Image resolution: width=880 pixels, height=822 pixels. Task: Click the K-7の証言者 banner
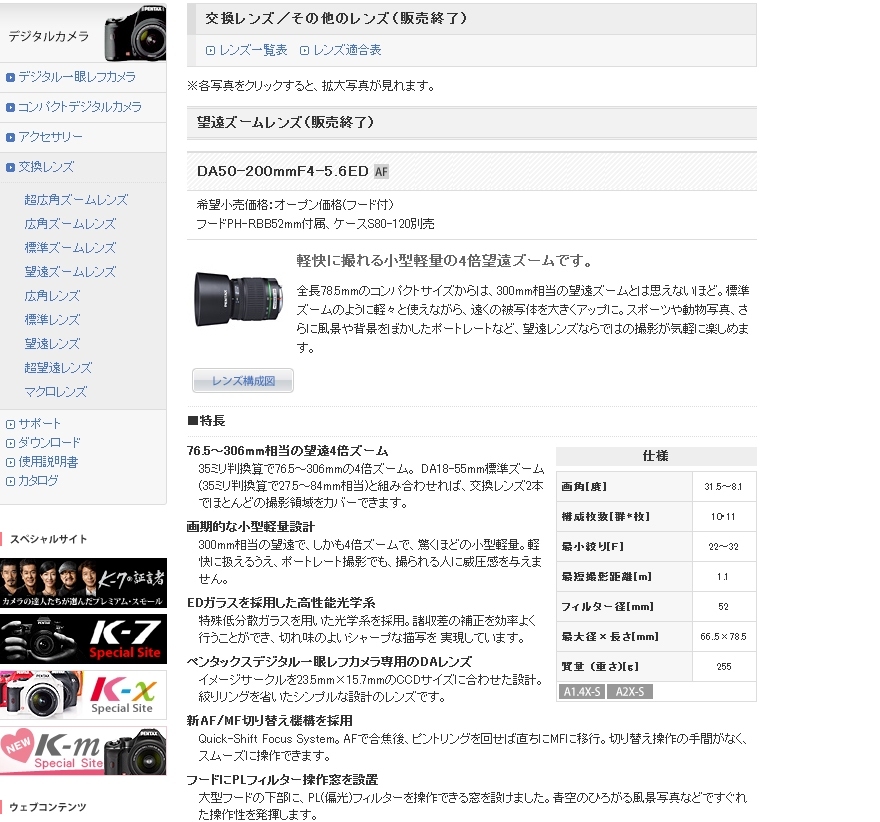click(83, 583)
